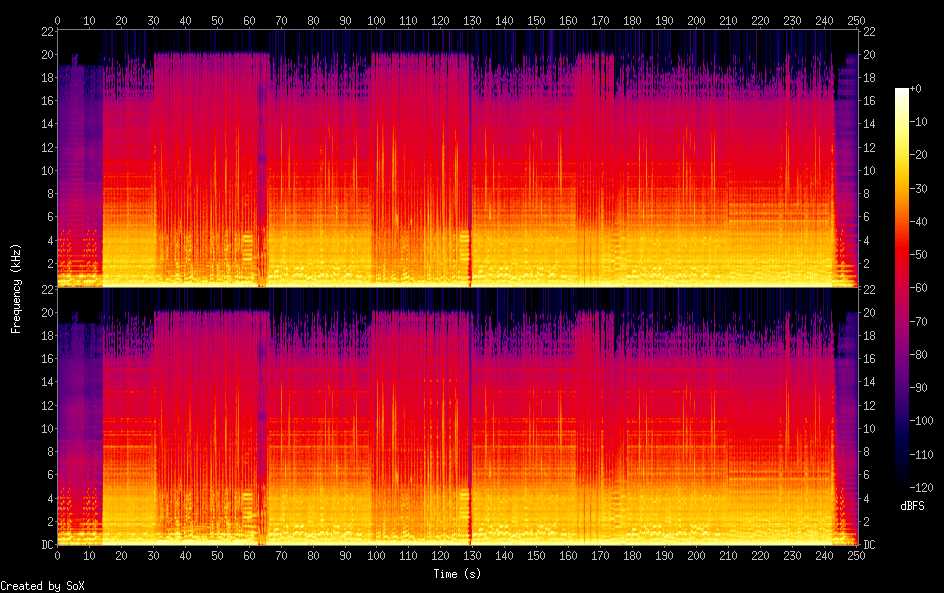Click the 'Frequency (kHz)' vertical axis label

click(x=16, y=287)
